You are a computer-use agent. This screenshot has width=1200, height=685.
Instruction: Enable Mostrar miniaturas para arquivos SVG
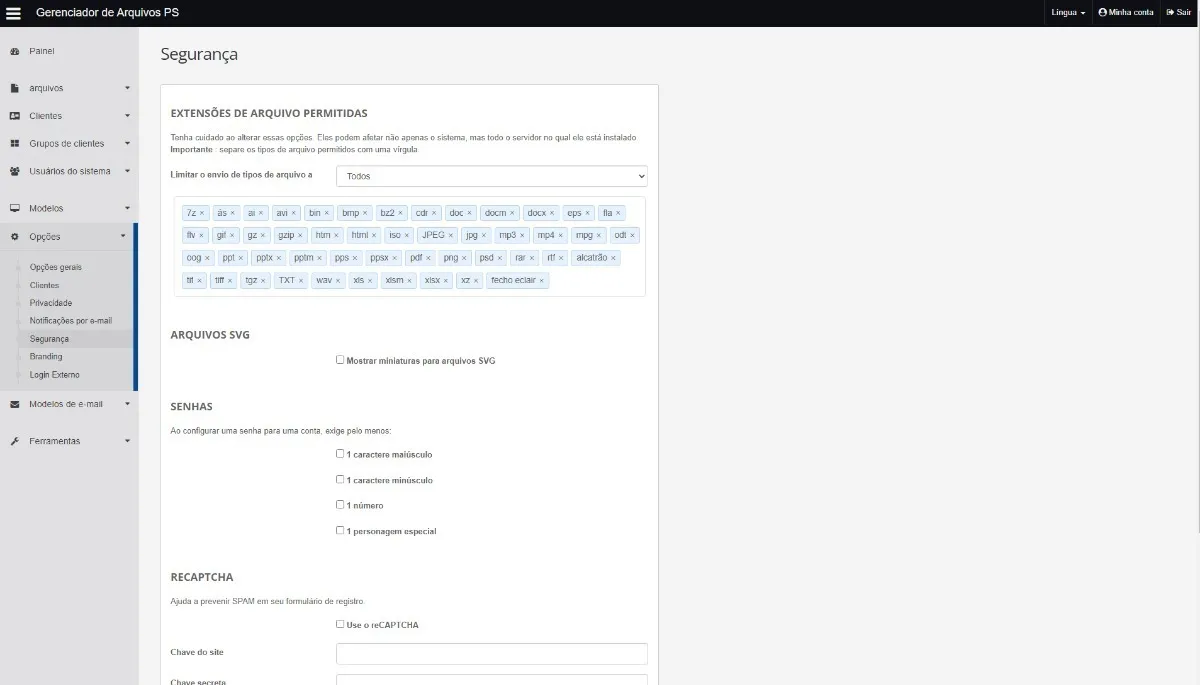[x=340, y=359]
